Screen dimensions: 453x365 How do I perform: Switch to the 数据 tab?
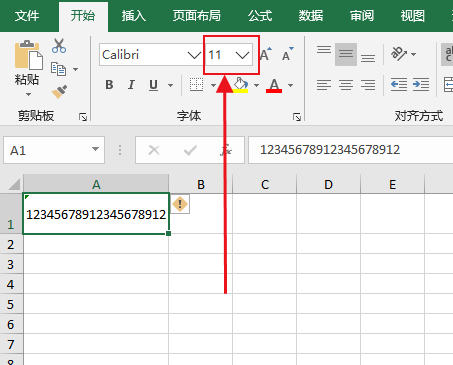coord(311,16)
